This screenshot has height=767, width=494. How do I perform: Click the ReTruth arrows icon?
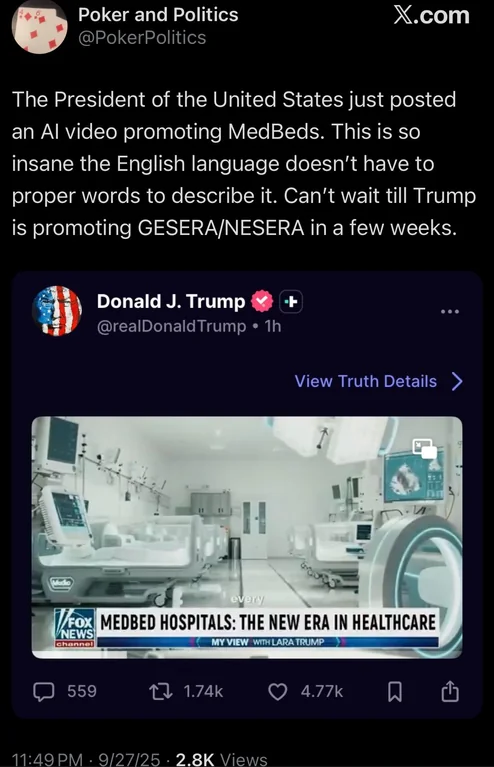click(x=160, y=692)
